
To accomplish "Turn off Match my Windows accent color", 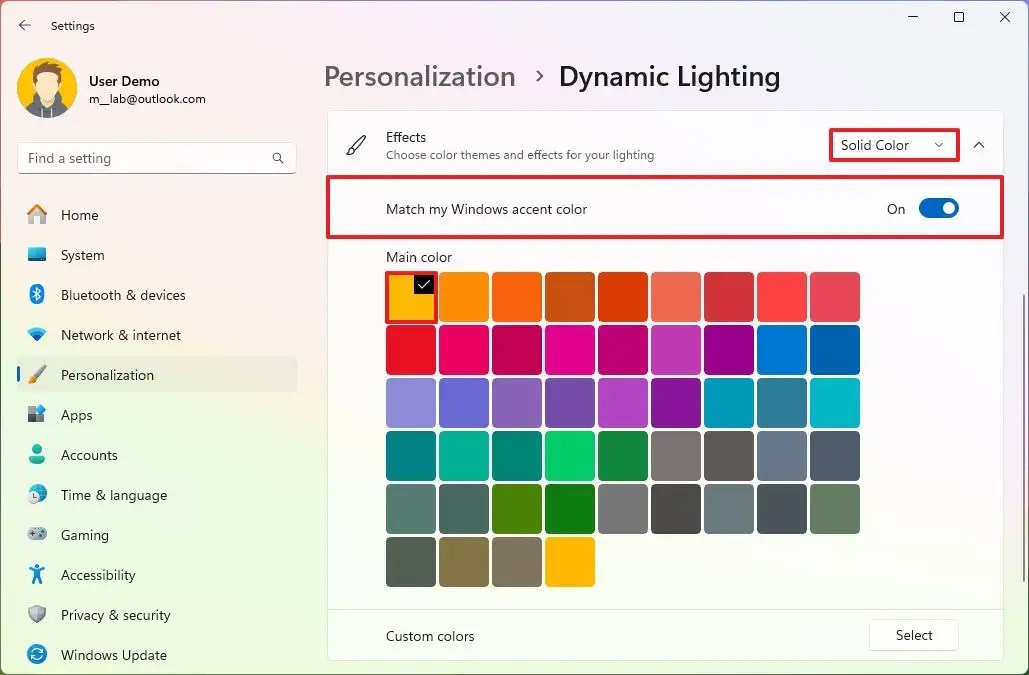I will pos(938,208).
